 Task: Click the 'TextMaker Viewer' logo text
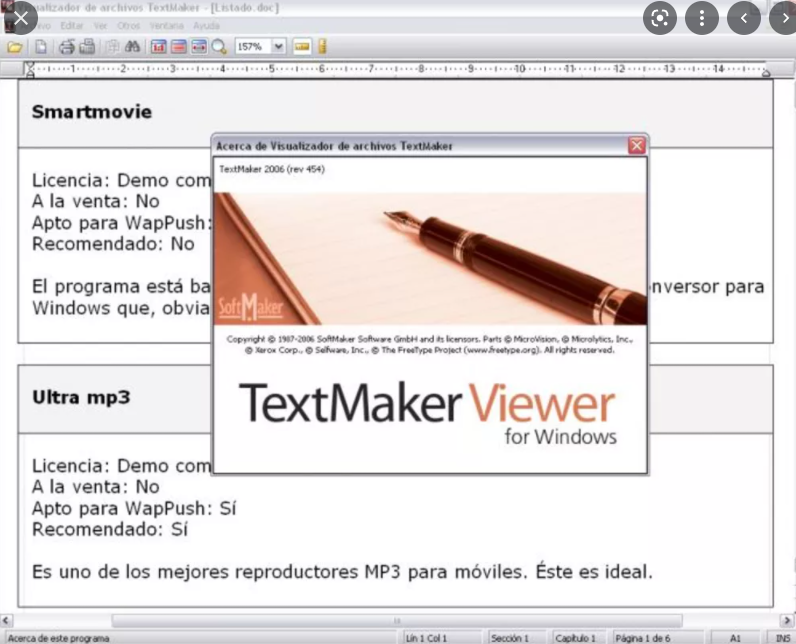(x=427, y=403)
